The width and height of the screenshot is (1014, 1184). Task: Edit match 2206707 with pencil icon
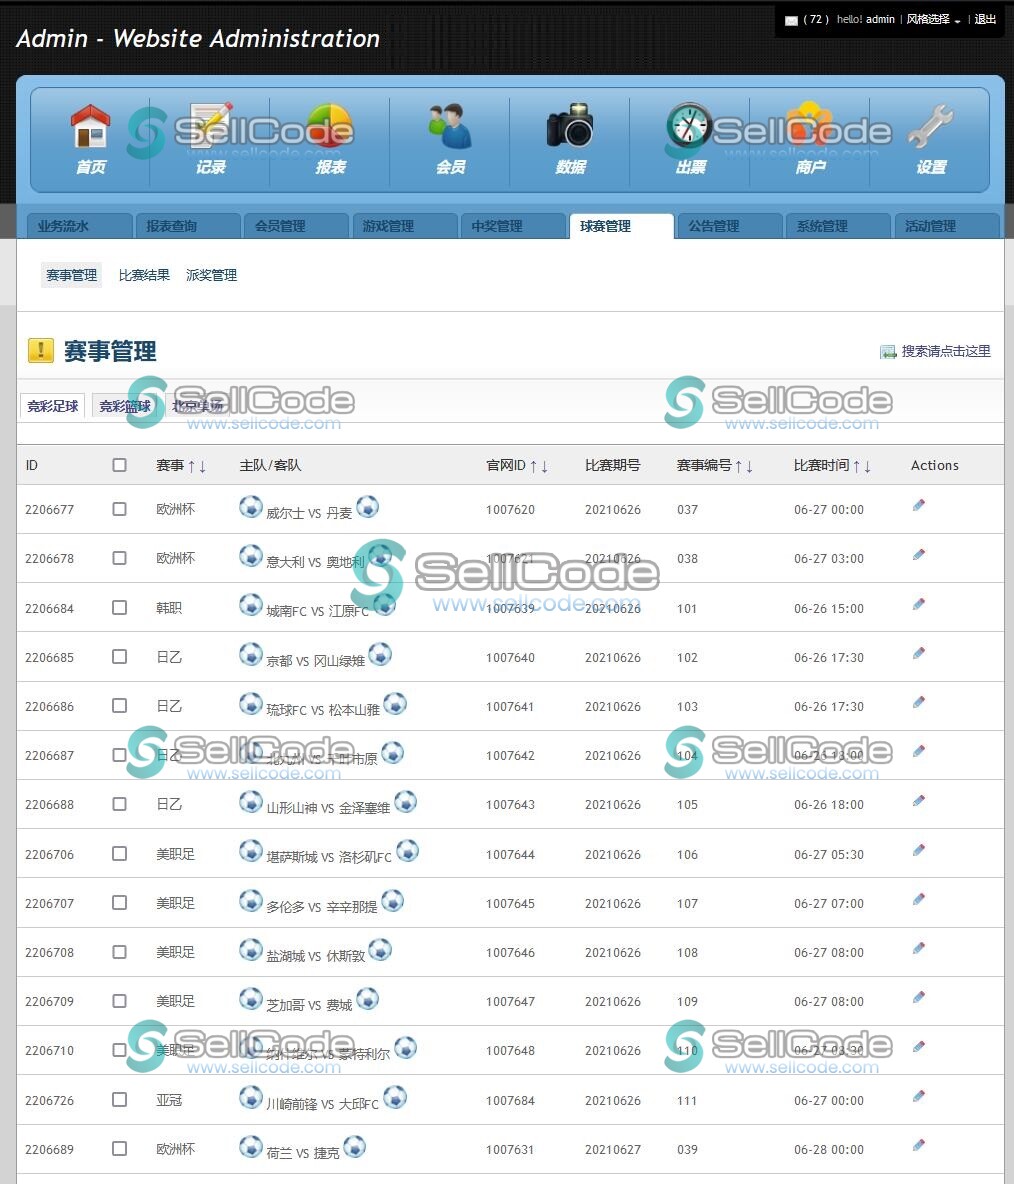919,899
